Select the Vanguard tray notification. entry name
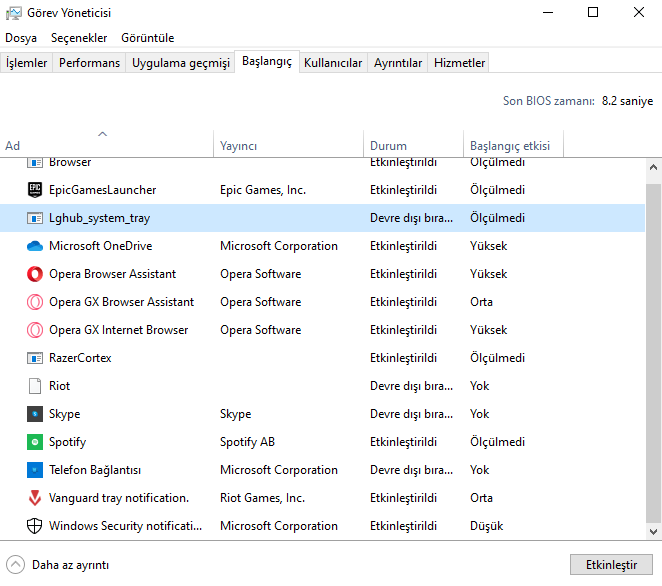The height and width of the screenshot is (586, 662). 119,498
